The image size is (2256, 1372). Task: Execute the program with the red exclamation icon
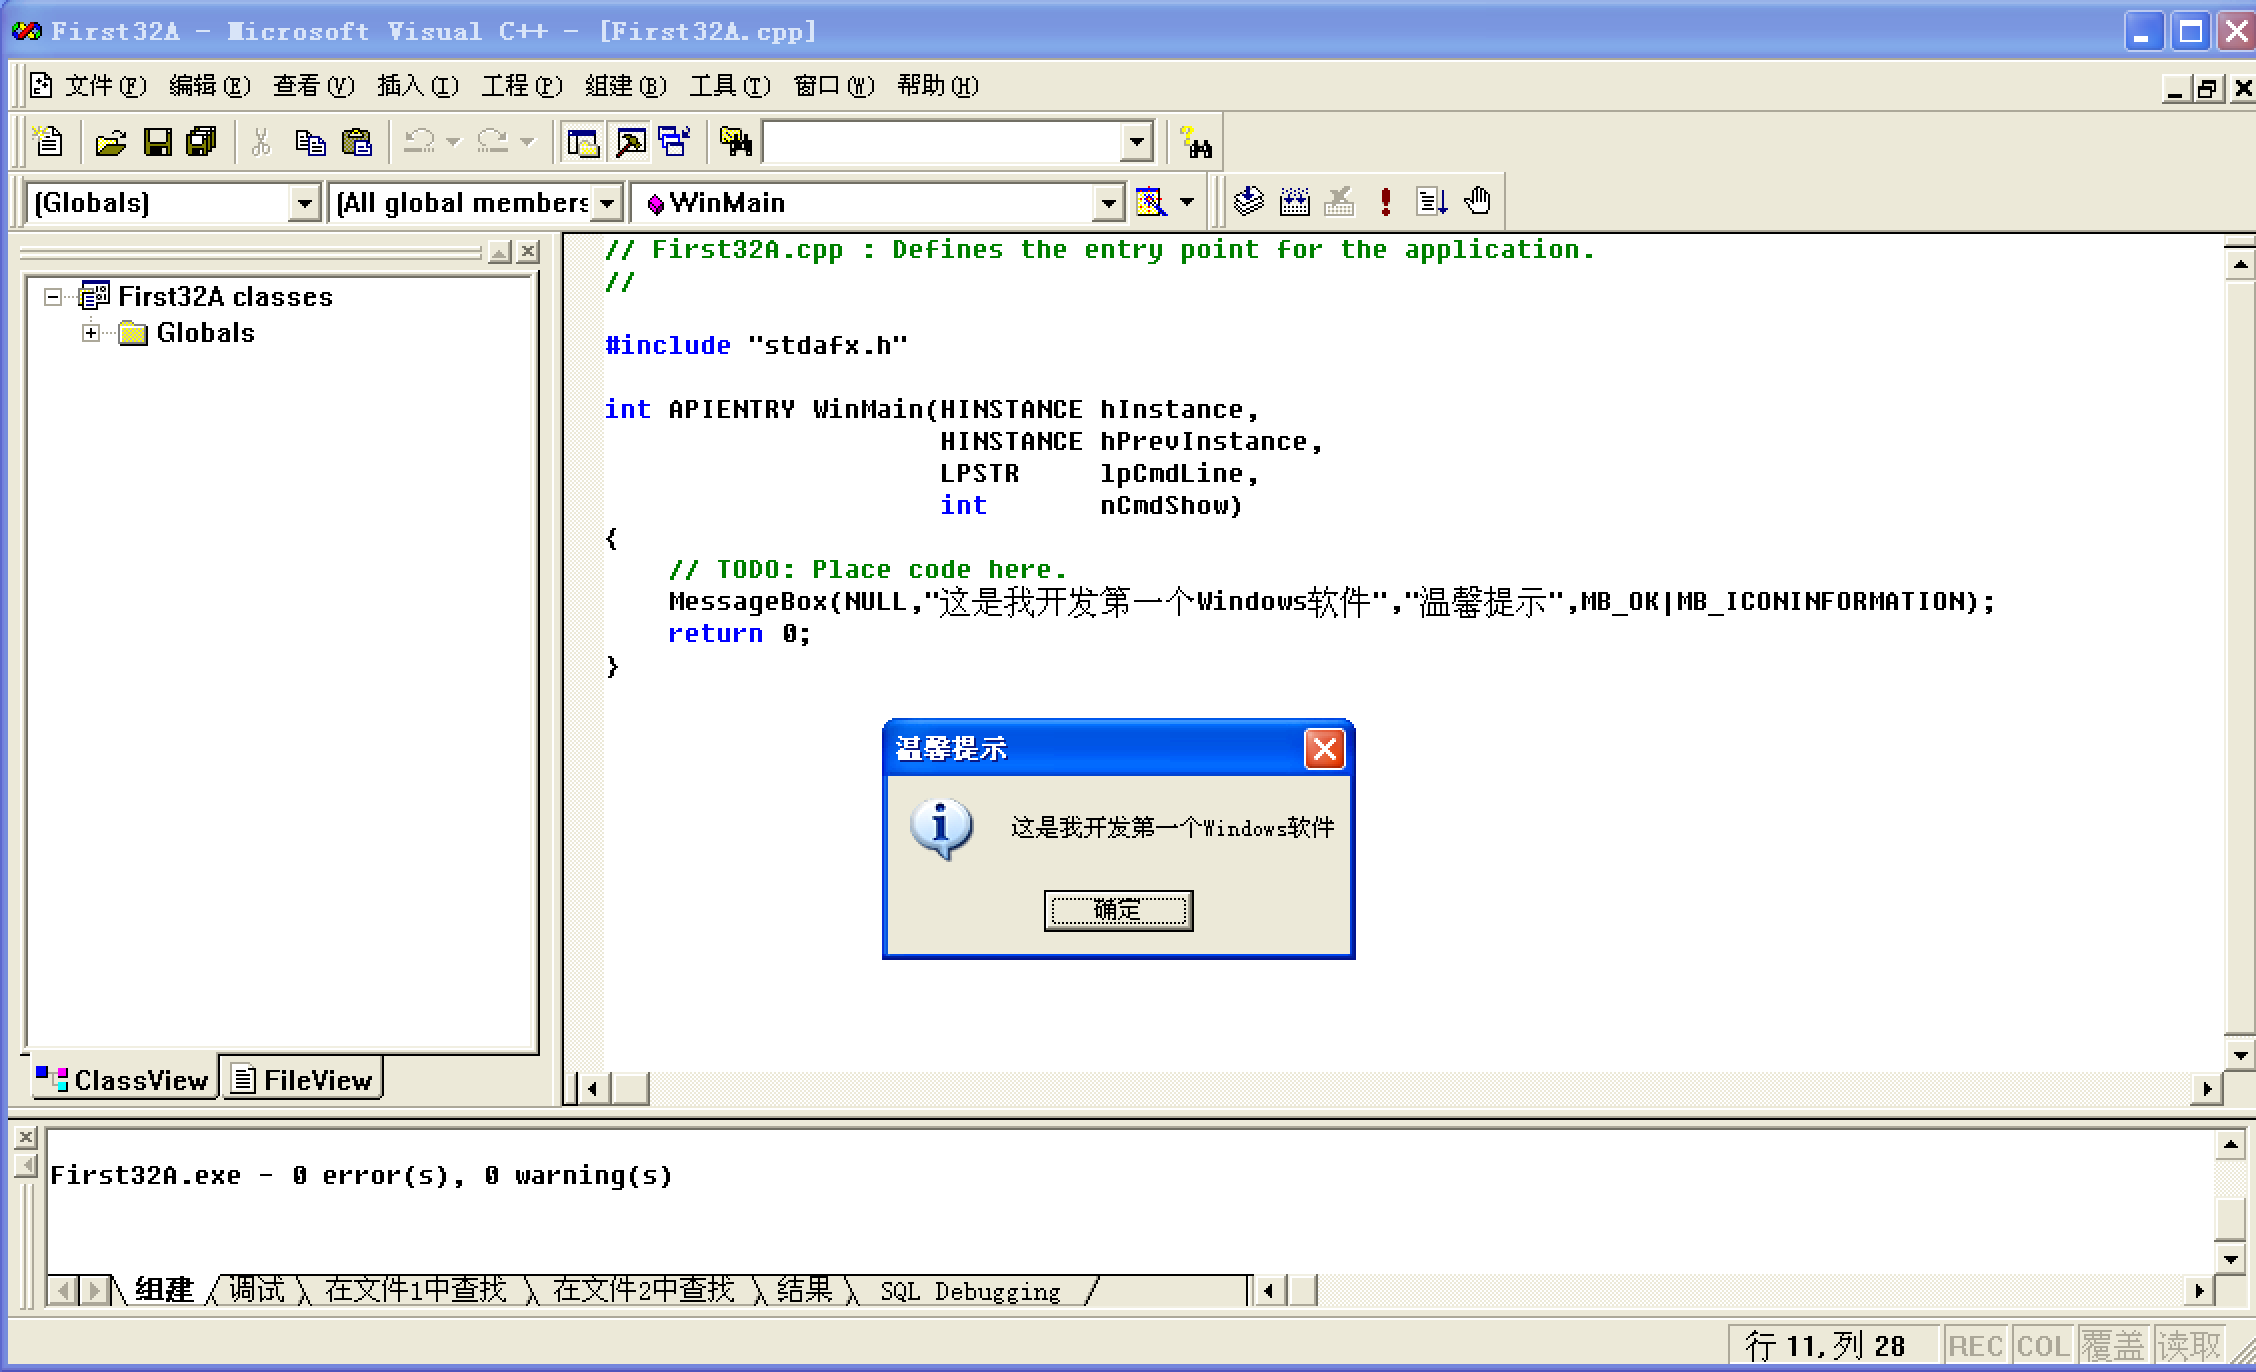(1384, 200)
